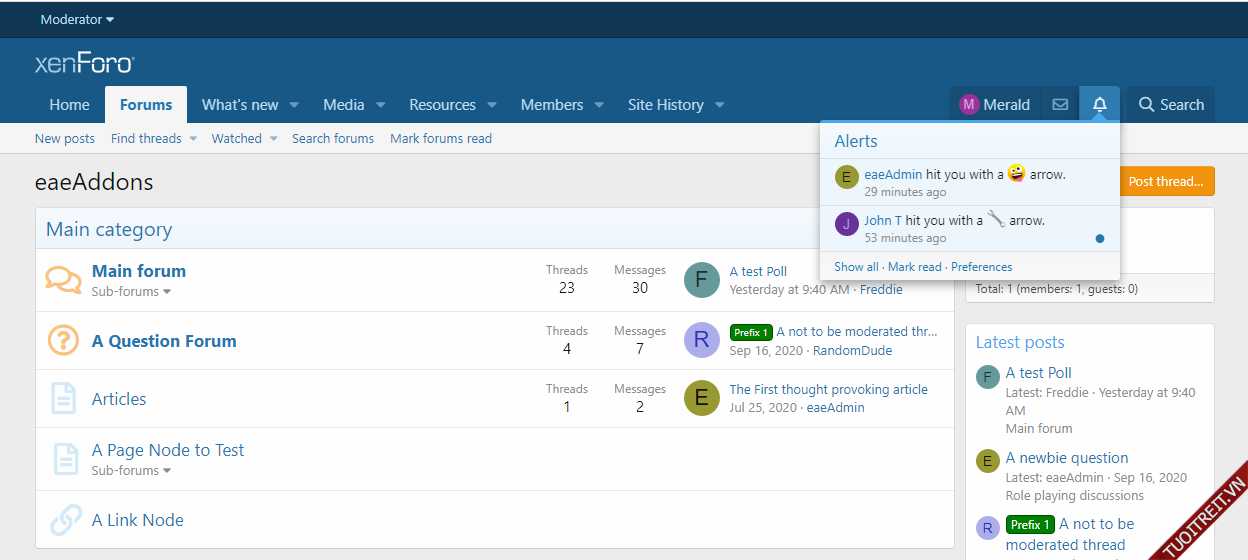Click John T avatar in alerts
Image resolution: width=1248 pixels, height=560 pixels.
point(847,224)
